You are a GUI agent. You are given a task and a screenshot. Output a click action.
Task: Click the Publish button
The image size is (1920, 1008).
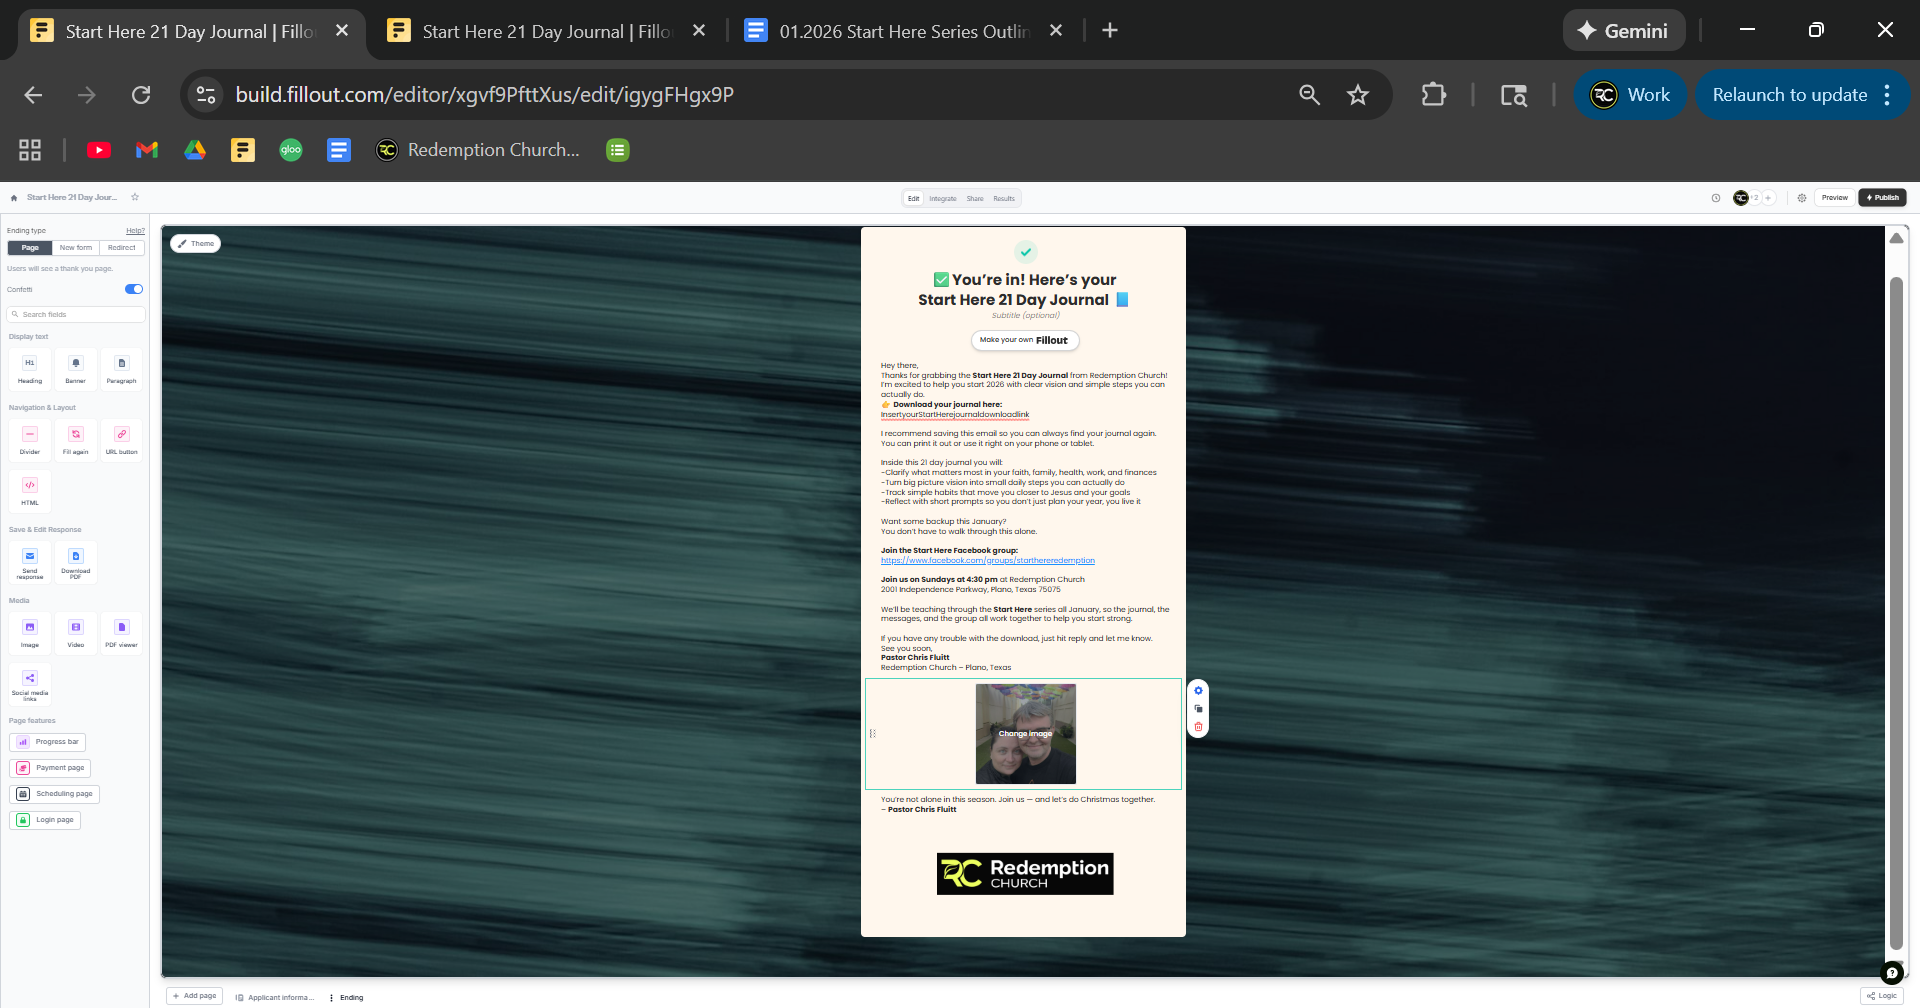(x=1882, y=198)
